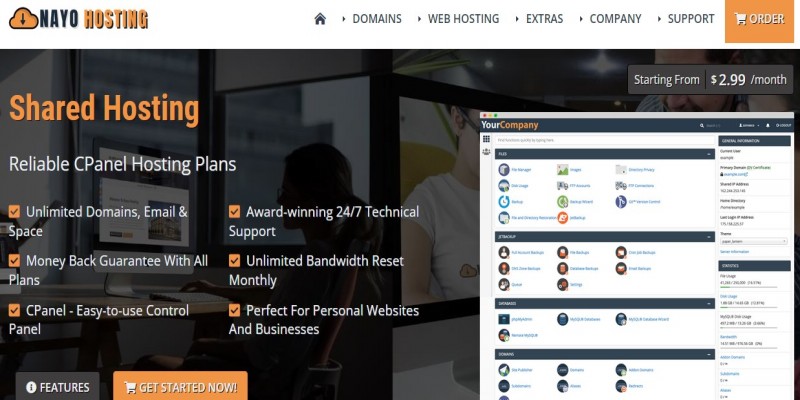Open the Images icon in cPanel
Screen dimensions: 800x400
[562, 169]
